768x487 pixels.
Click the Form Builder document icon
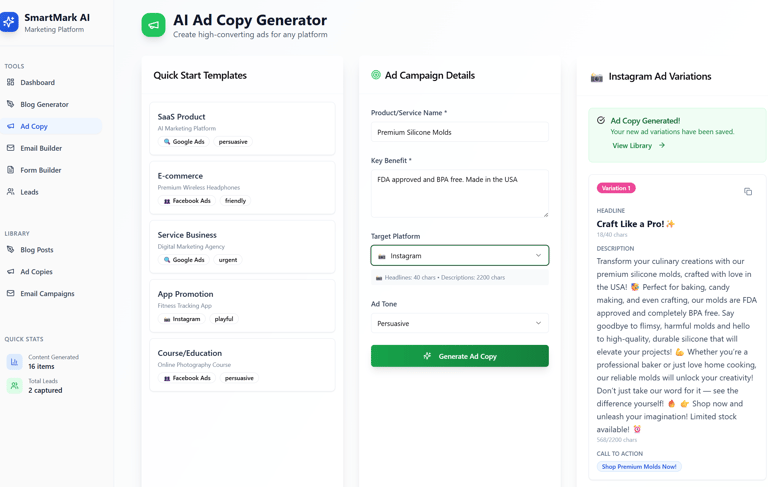tap(11, 170)
